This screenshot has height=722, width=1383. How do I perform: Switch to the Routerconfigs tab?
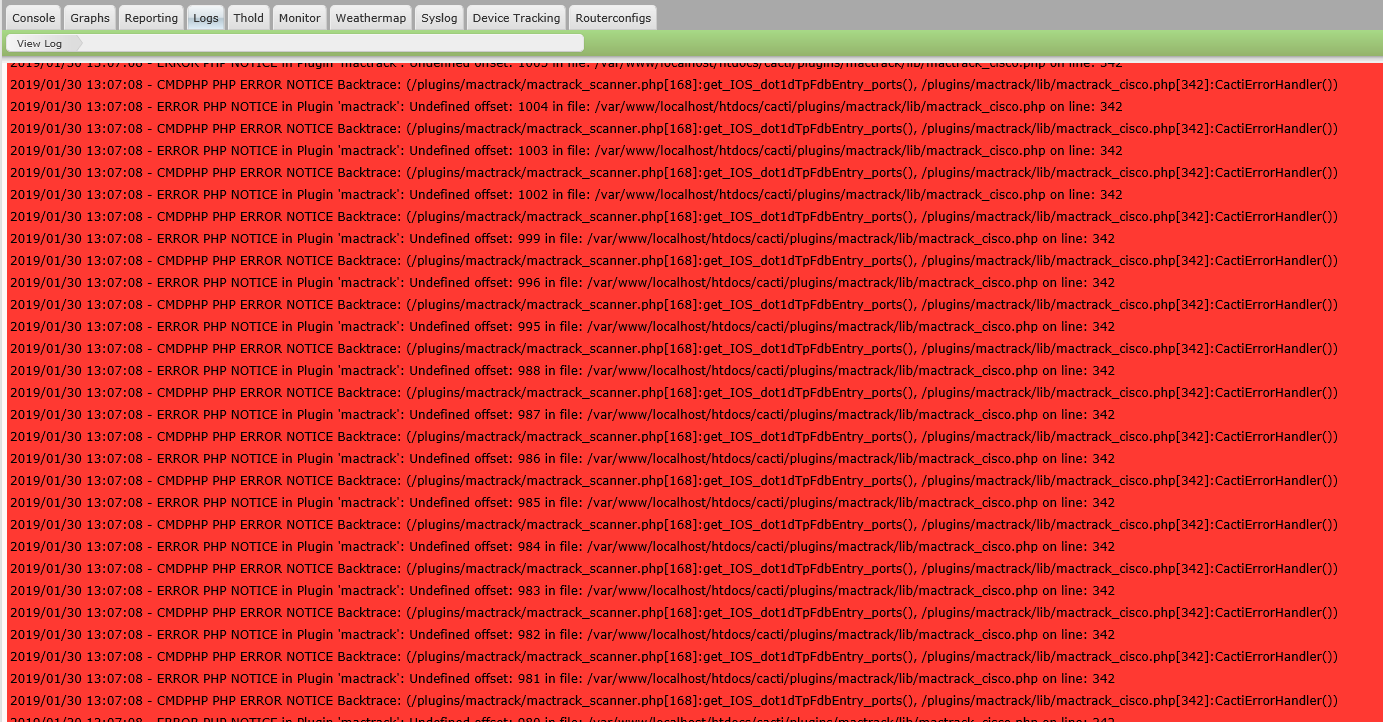tap(614, 17)
